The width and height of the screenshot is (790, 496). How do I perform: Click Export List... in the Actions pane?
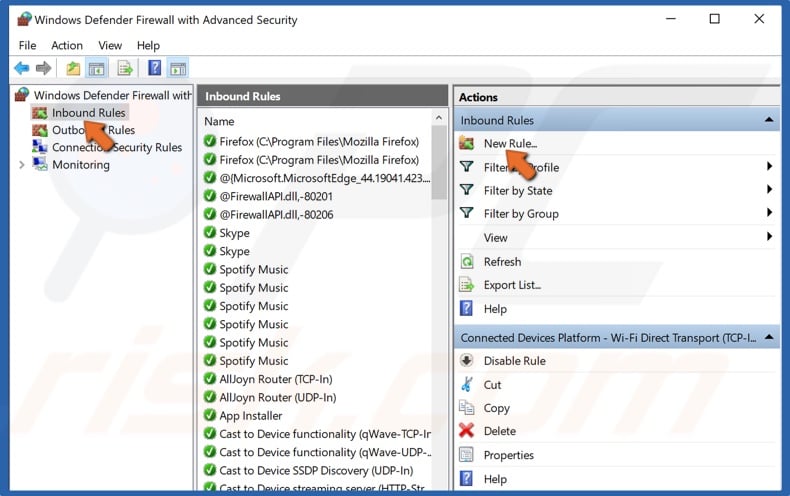click(512, 285)
